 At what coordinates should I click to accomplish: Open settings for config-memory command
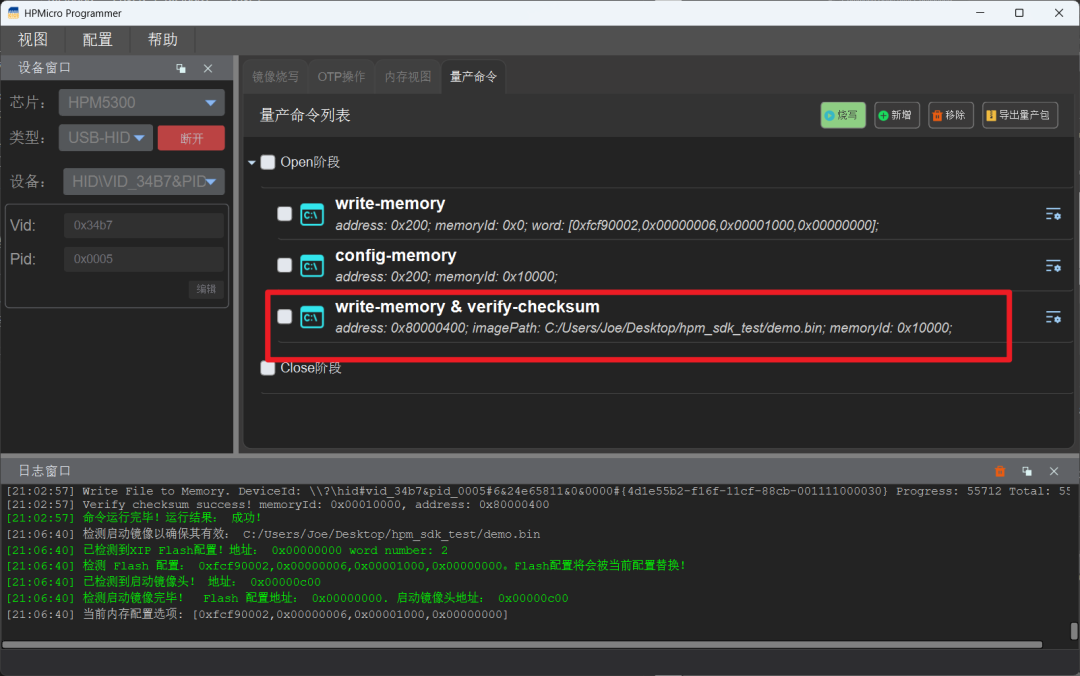tap(1052, 266)
